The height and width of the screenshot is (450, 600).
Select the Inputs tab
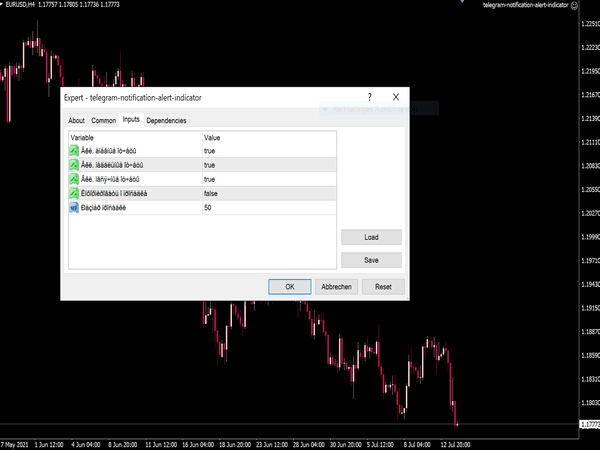pos(131,119)
